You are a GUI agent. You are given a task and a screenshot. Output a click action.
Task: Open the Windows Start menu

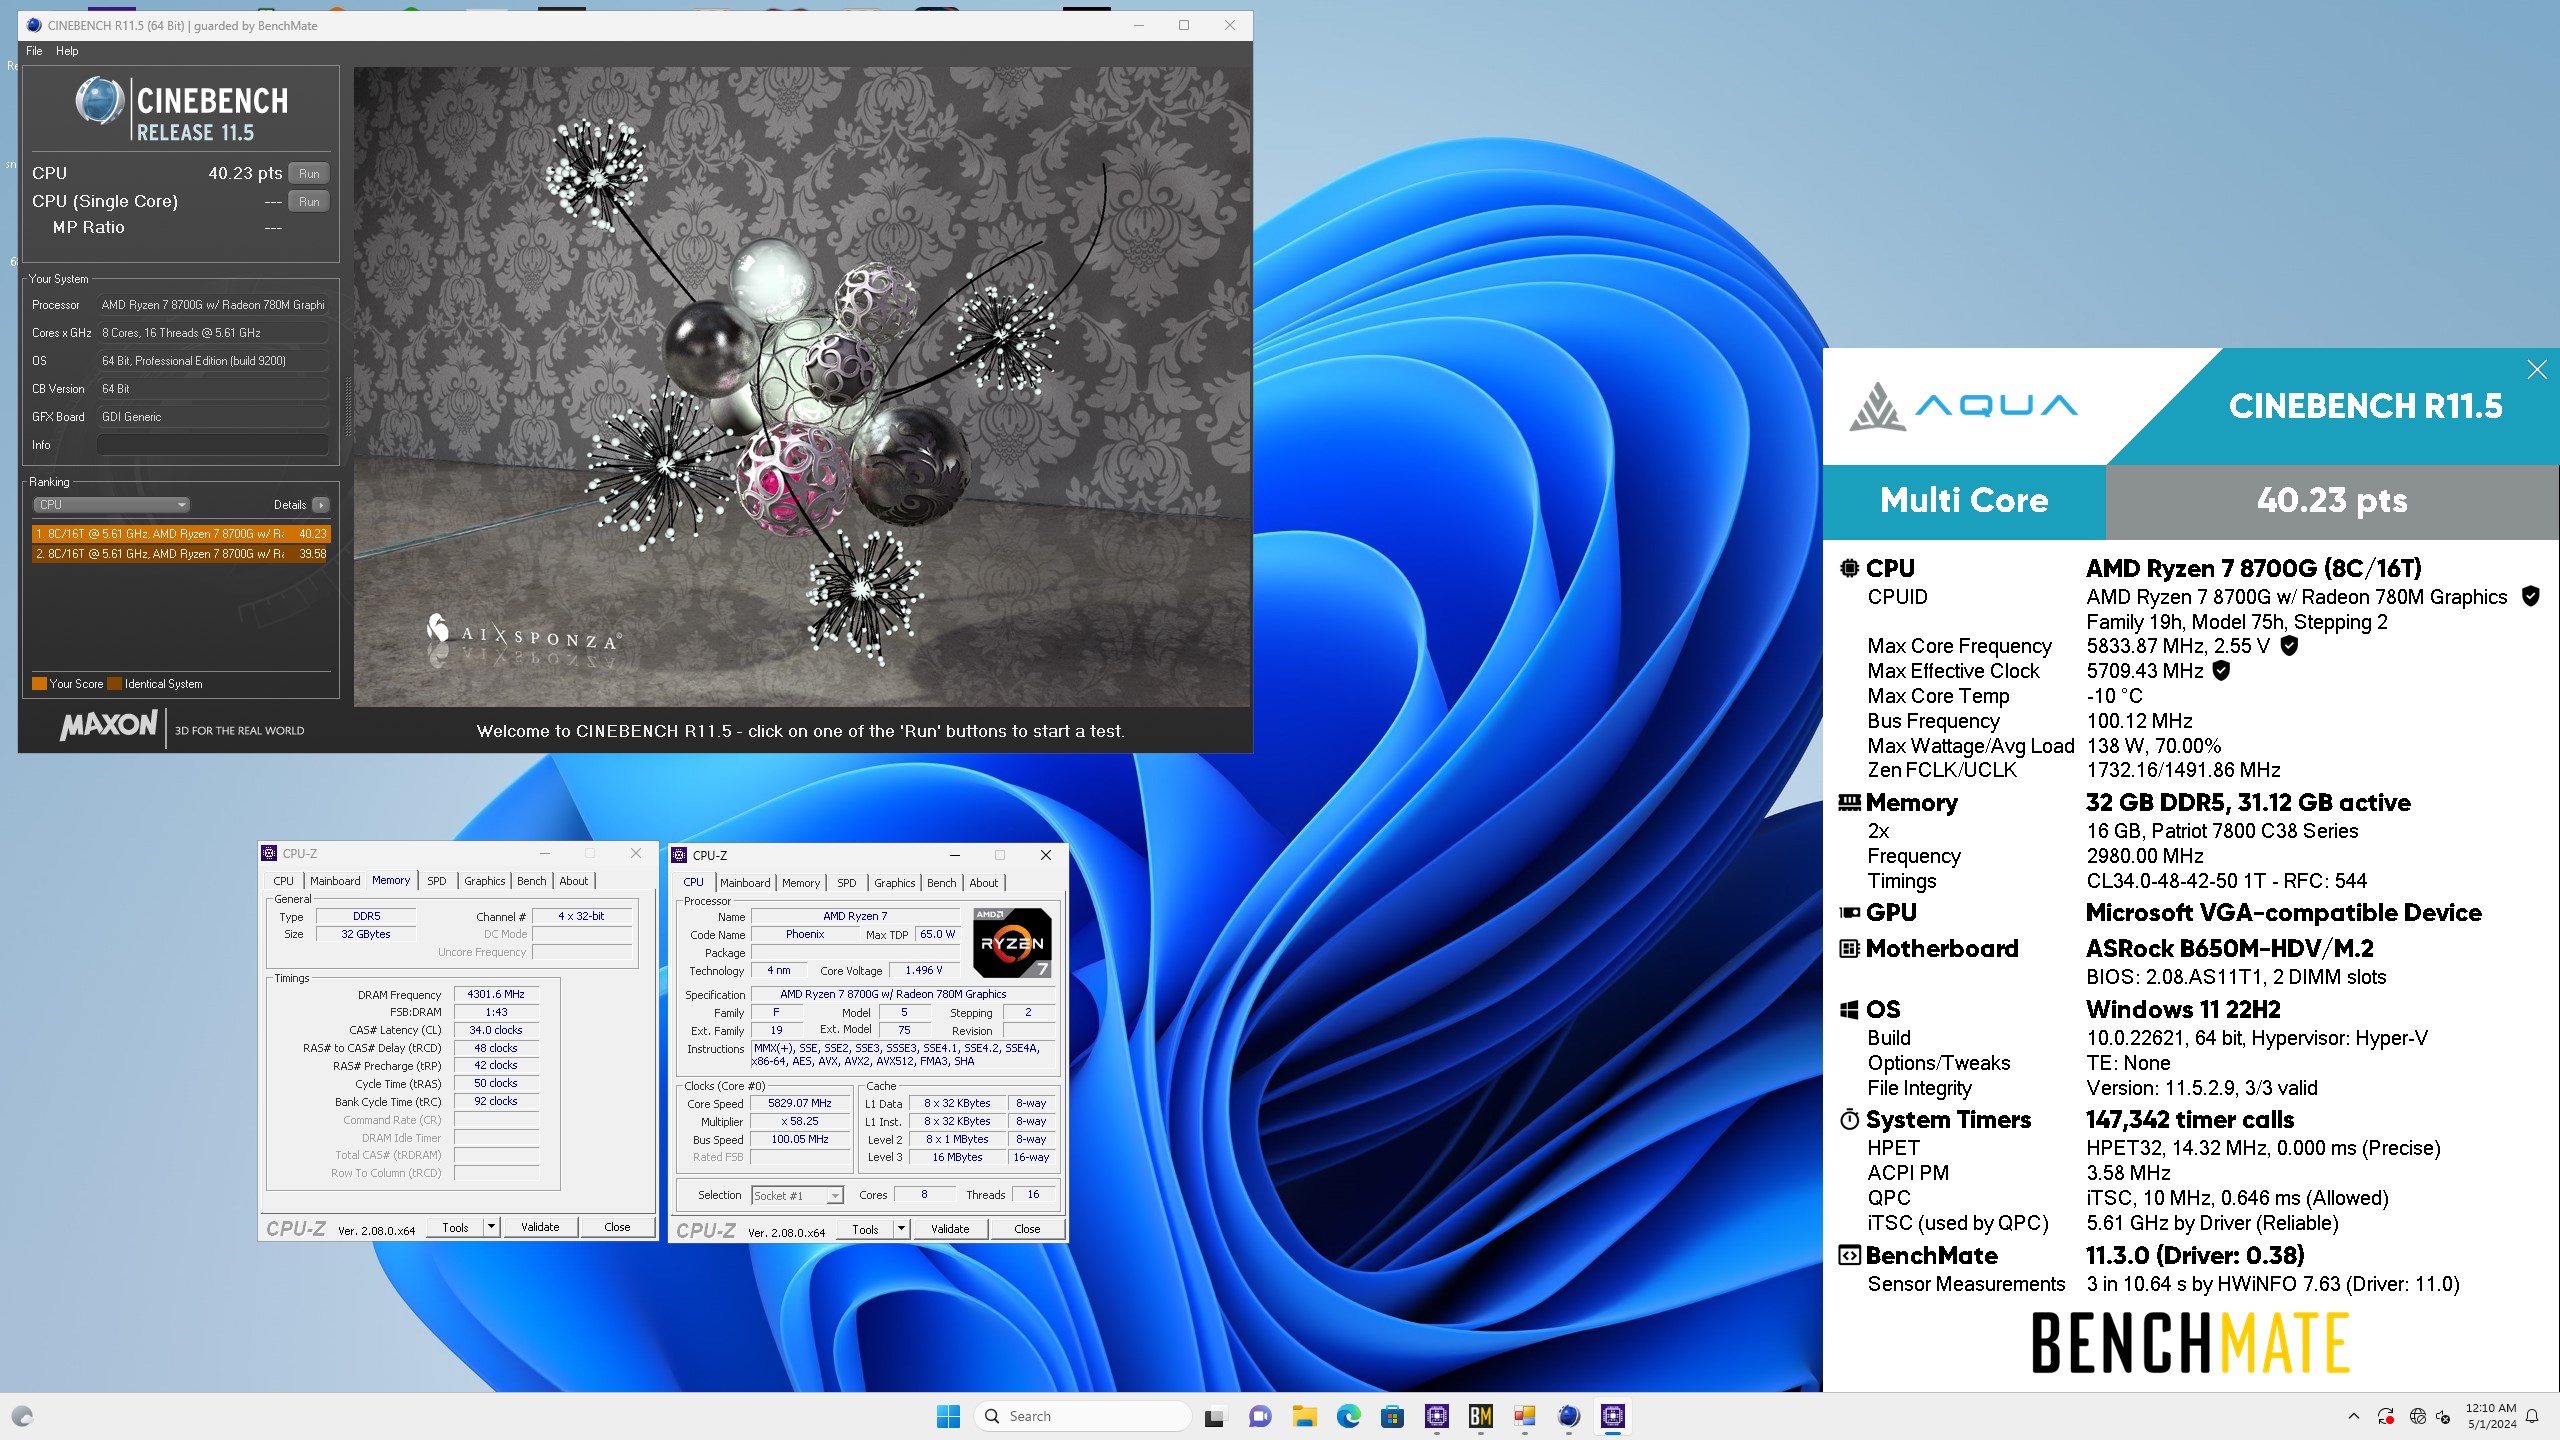[x=948, y=1416]
